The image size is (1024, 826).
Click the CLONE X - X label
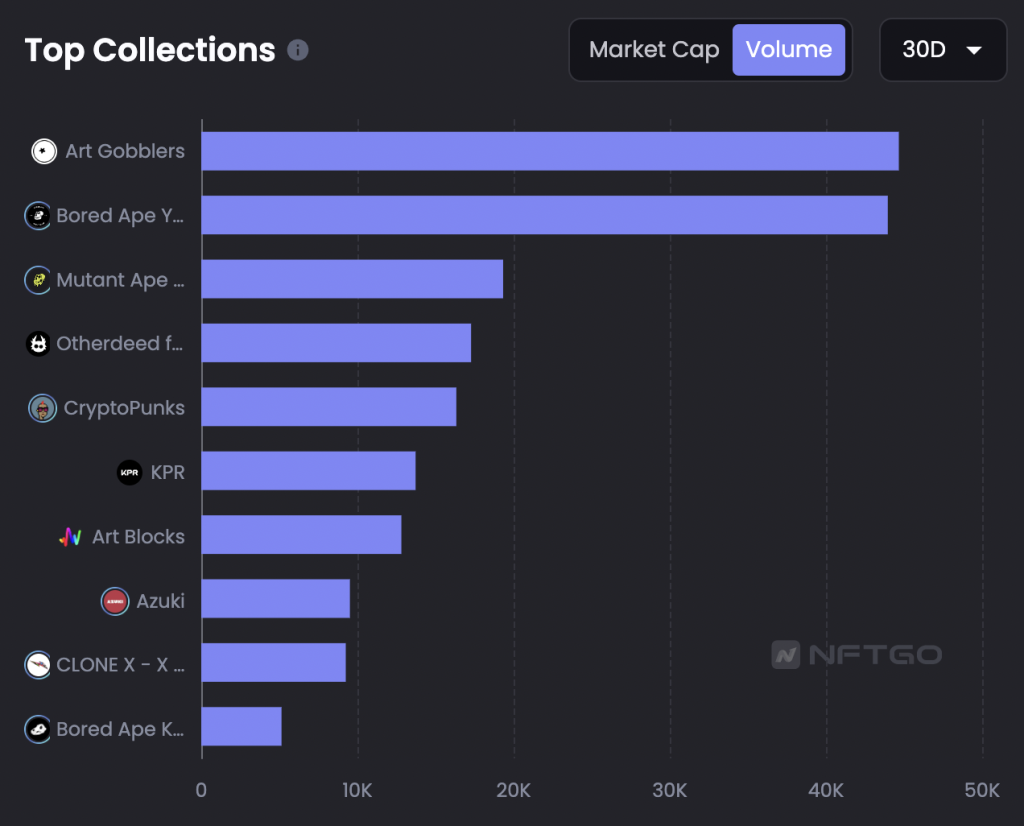point(120,665)
